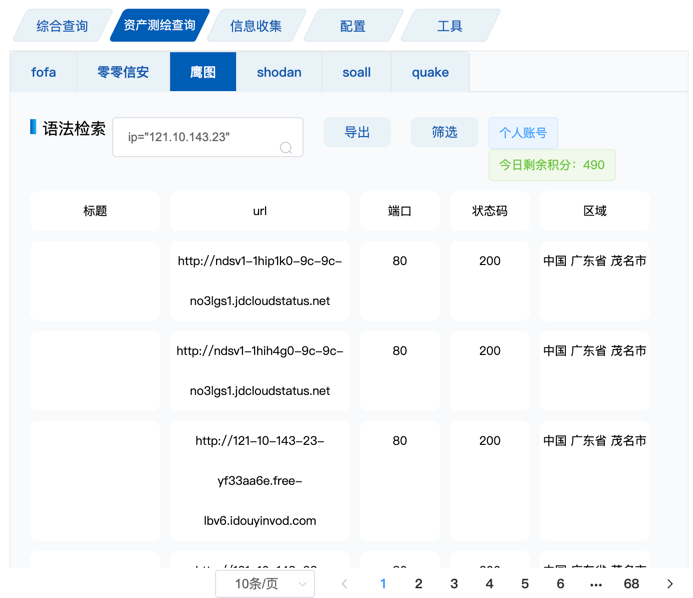Click the search magnifier icon in query field

tap(286, 147)
